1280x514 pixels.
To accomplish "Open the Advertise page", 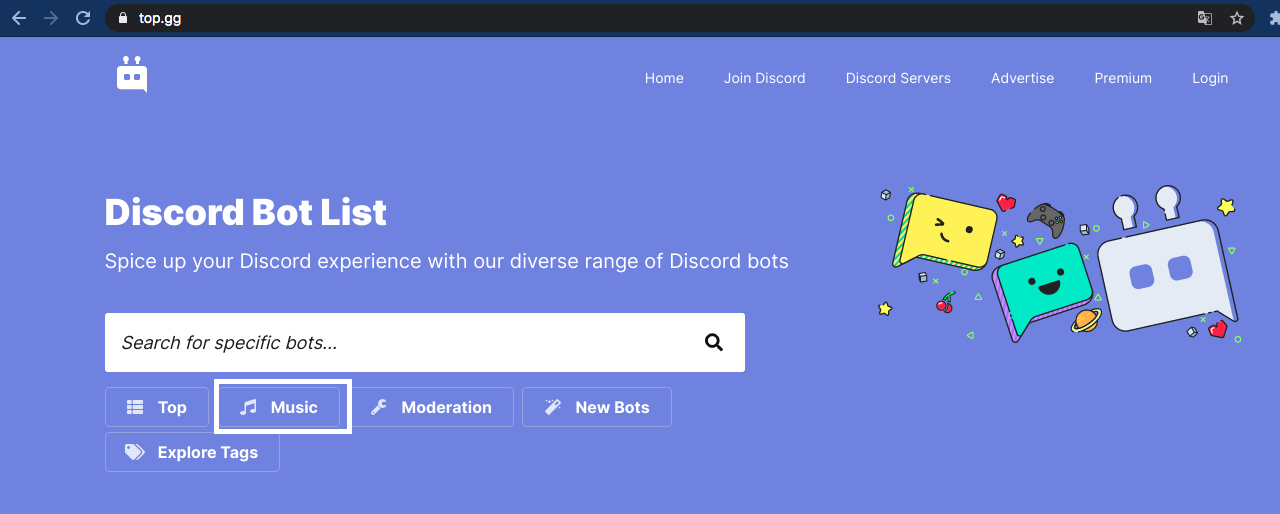I will pos(1022,78).
